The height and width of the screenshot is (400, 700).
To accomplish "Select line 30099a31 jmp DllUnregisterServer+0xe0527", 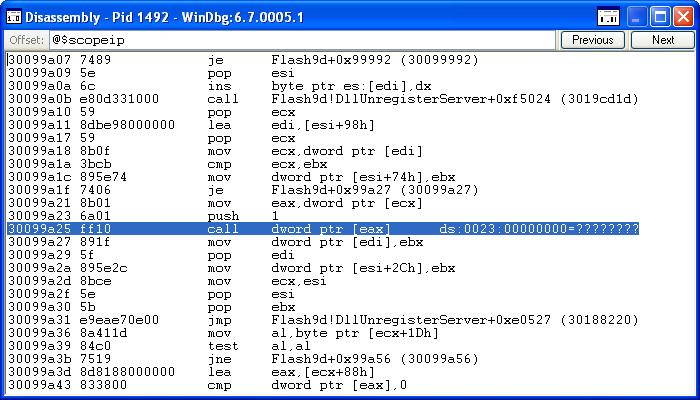I will [x=323, y=320].
